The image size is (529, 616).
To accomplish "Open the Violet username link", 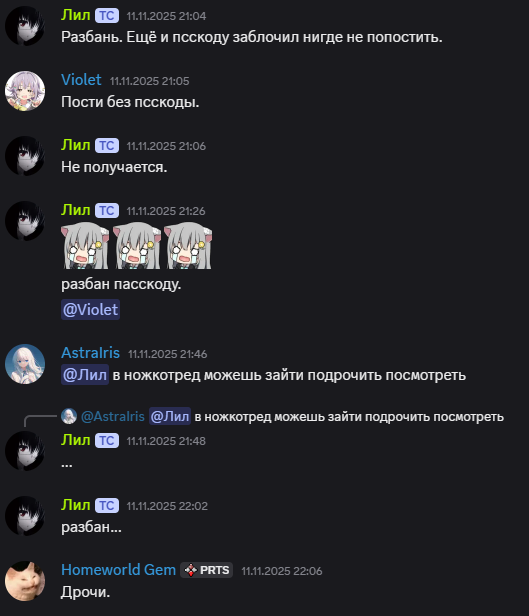I will point(81,80).
